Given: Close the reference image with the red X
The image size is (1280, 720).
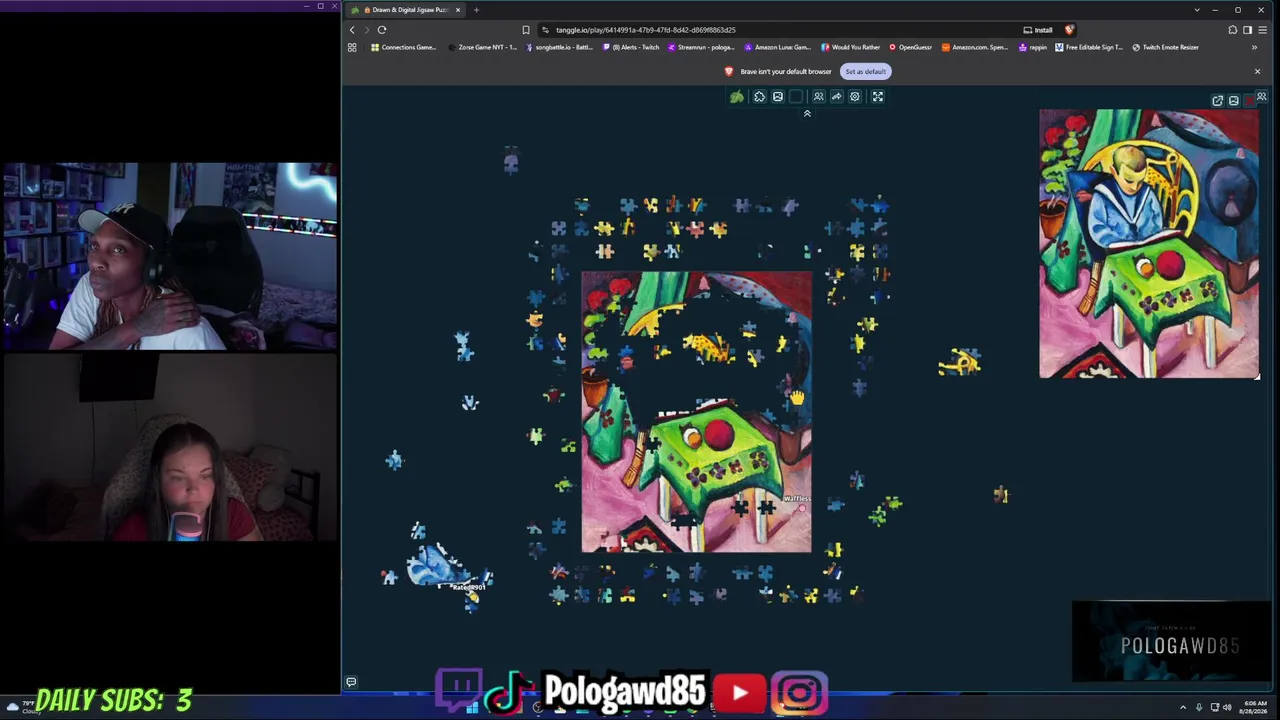Looking at the screenshot, I should click(x=1248, y=101).
